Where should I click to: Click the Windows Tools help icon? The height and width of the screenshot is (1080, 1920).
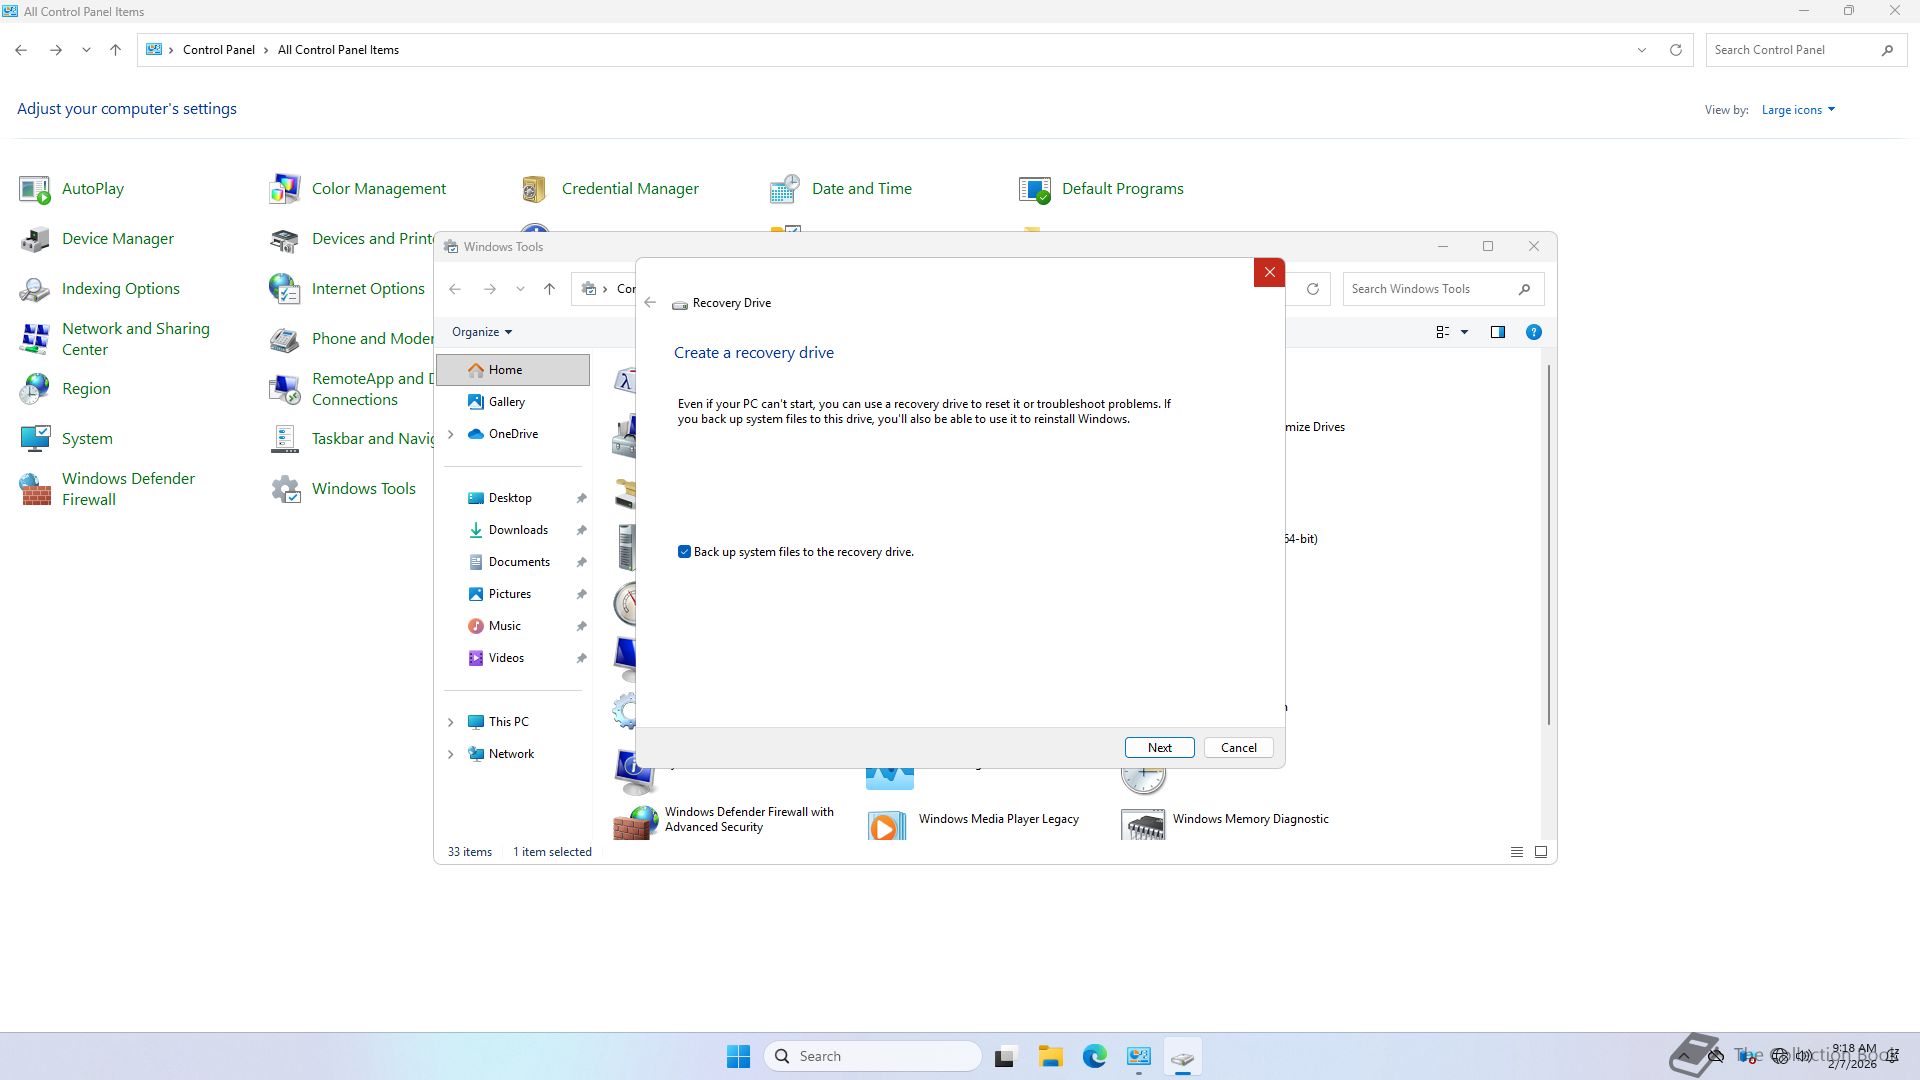[x=1533, y=332]
